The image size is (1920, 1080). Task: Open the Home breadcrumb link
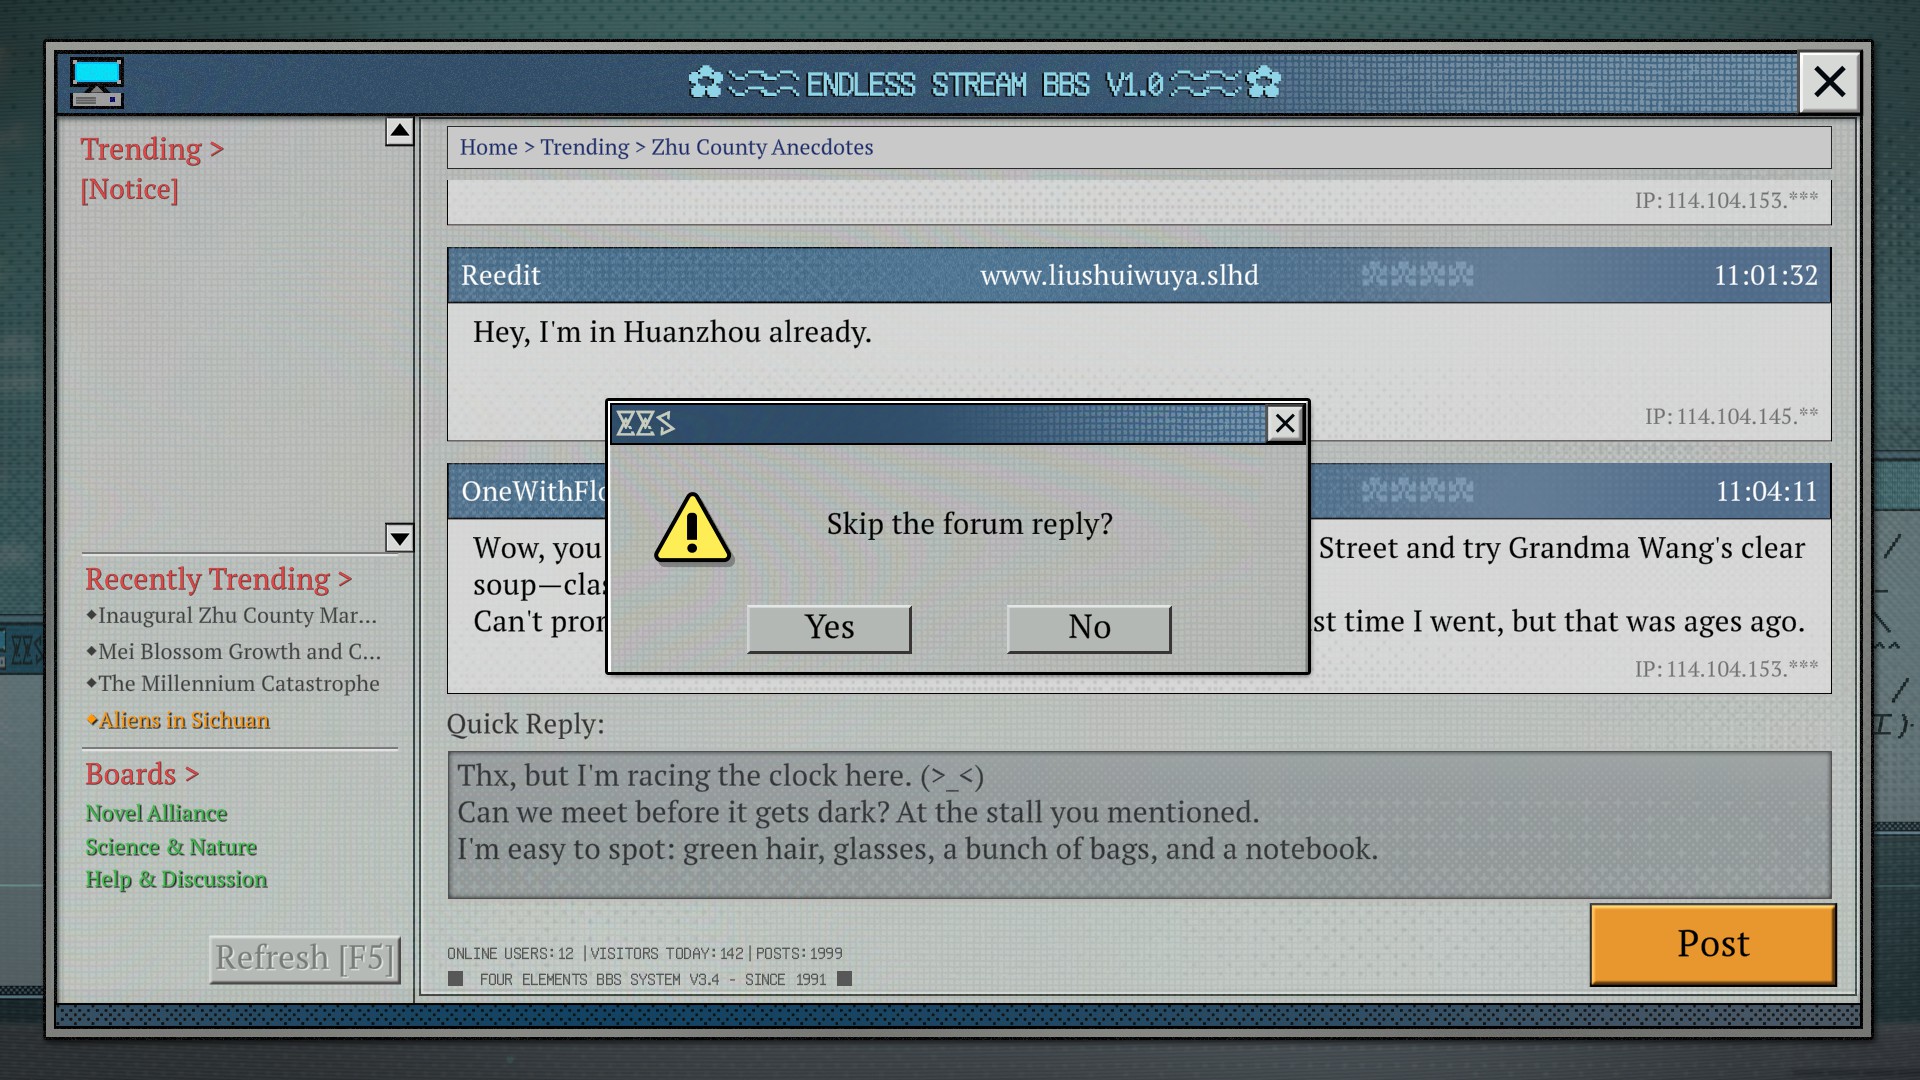click(x=488, y=147)
